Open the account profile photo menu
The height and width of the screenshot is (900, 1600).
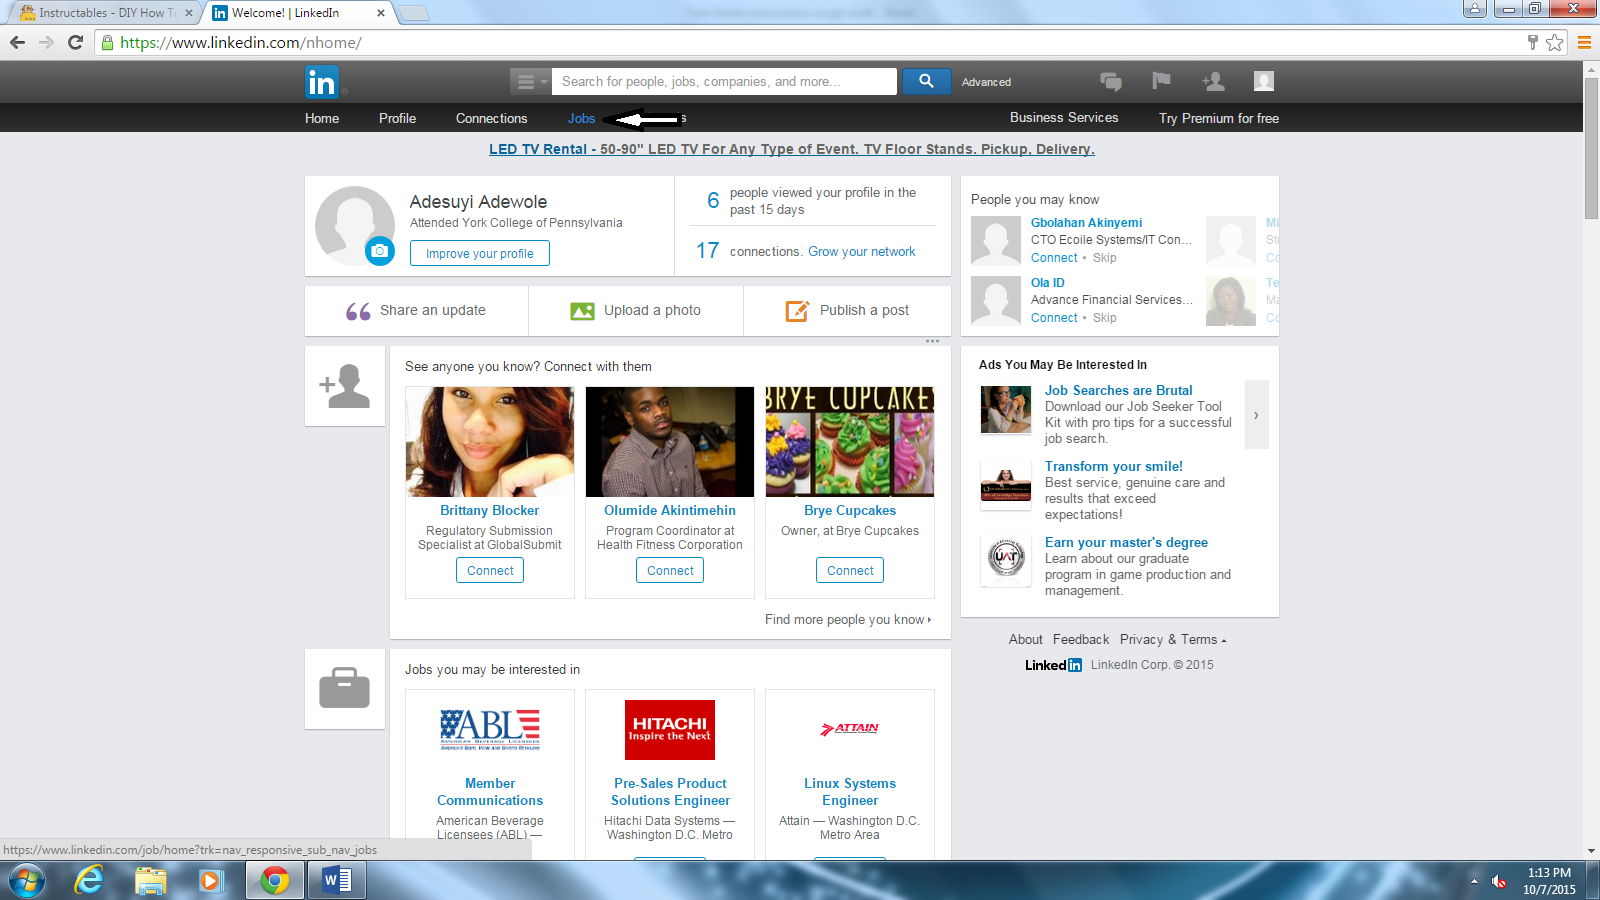pyautogui.click(x=1264, y=81)
